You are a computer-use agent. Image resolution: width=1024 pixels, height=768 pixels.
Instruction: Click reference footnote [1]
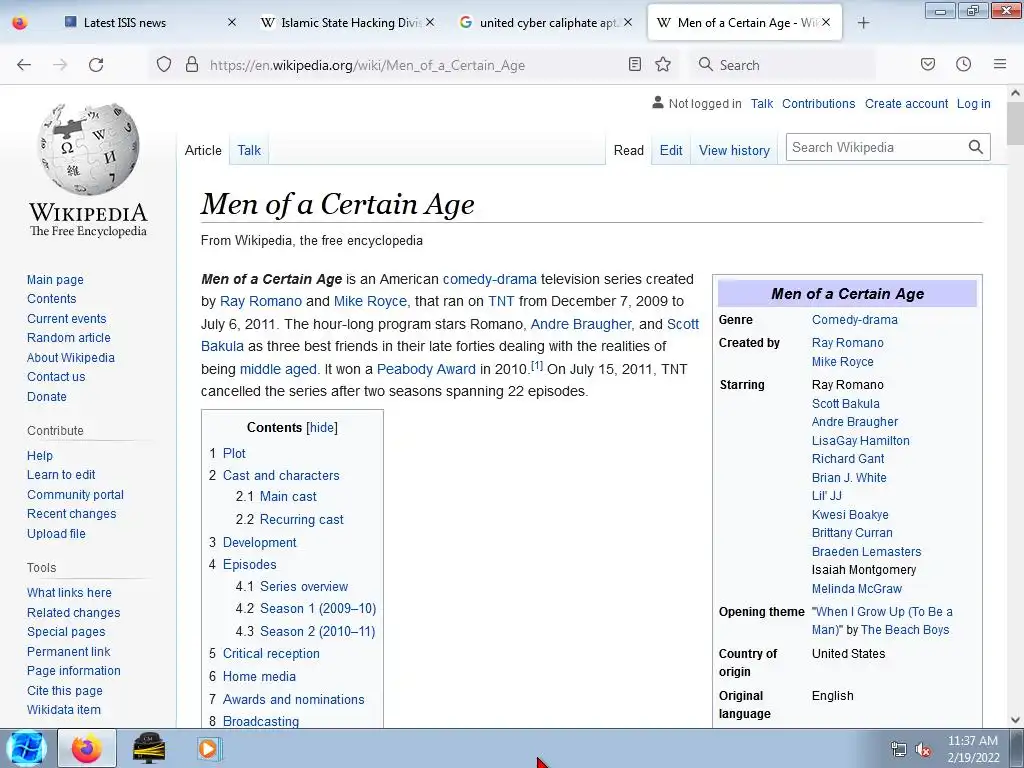[x=537, y=366]
